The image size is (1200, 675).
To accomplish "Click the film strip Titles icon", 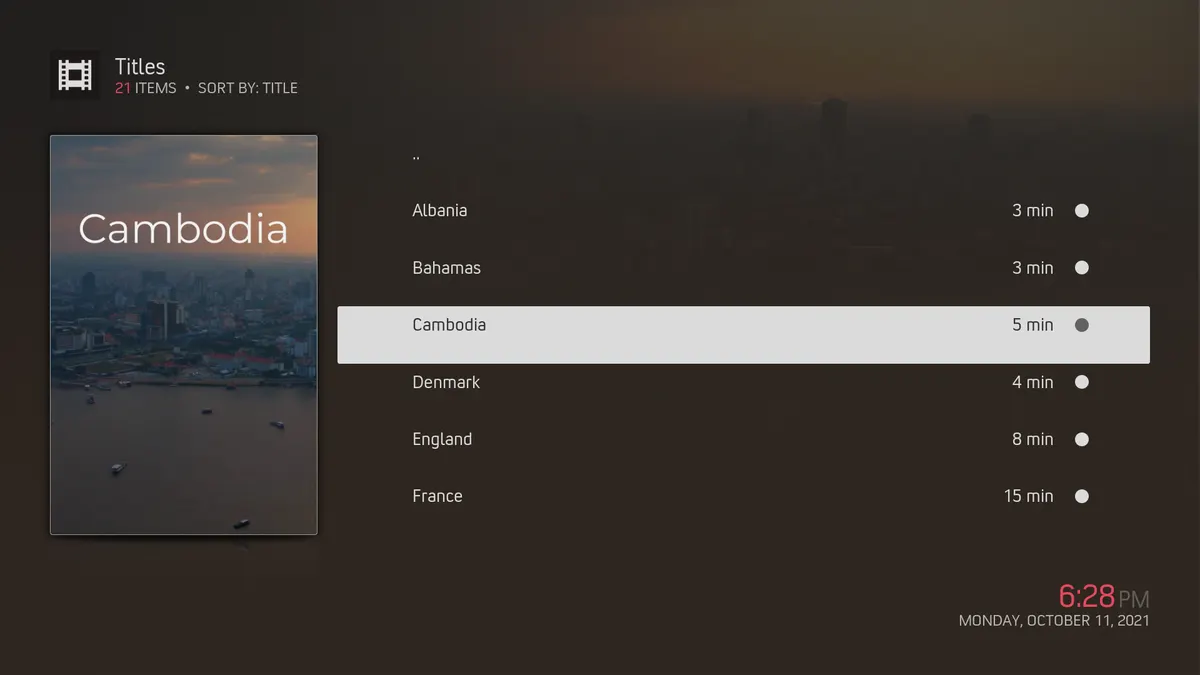I will coord(75,76).
